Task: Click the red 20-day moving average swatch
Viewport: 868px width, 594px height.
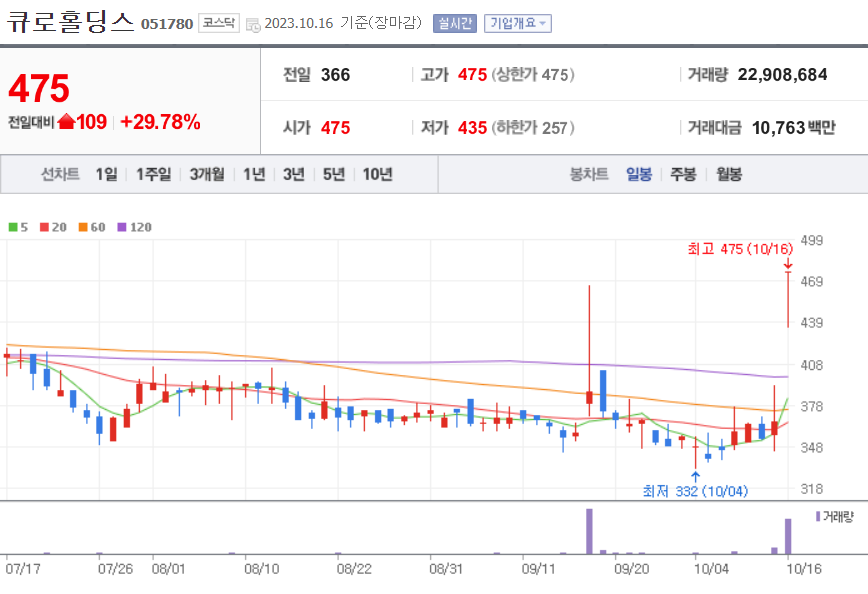Action: pos(44,227)
